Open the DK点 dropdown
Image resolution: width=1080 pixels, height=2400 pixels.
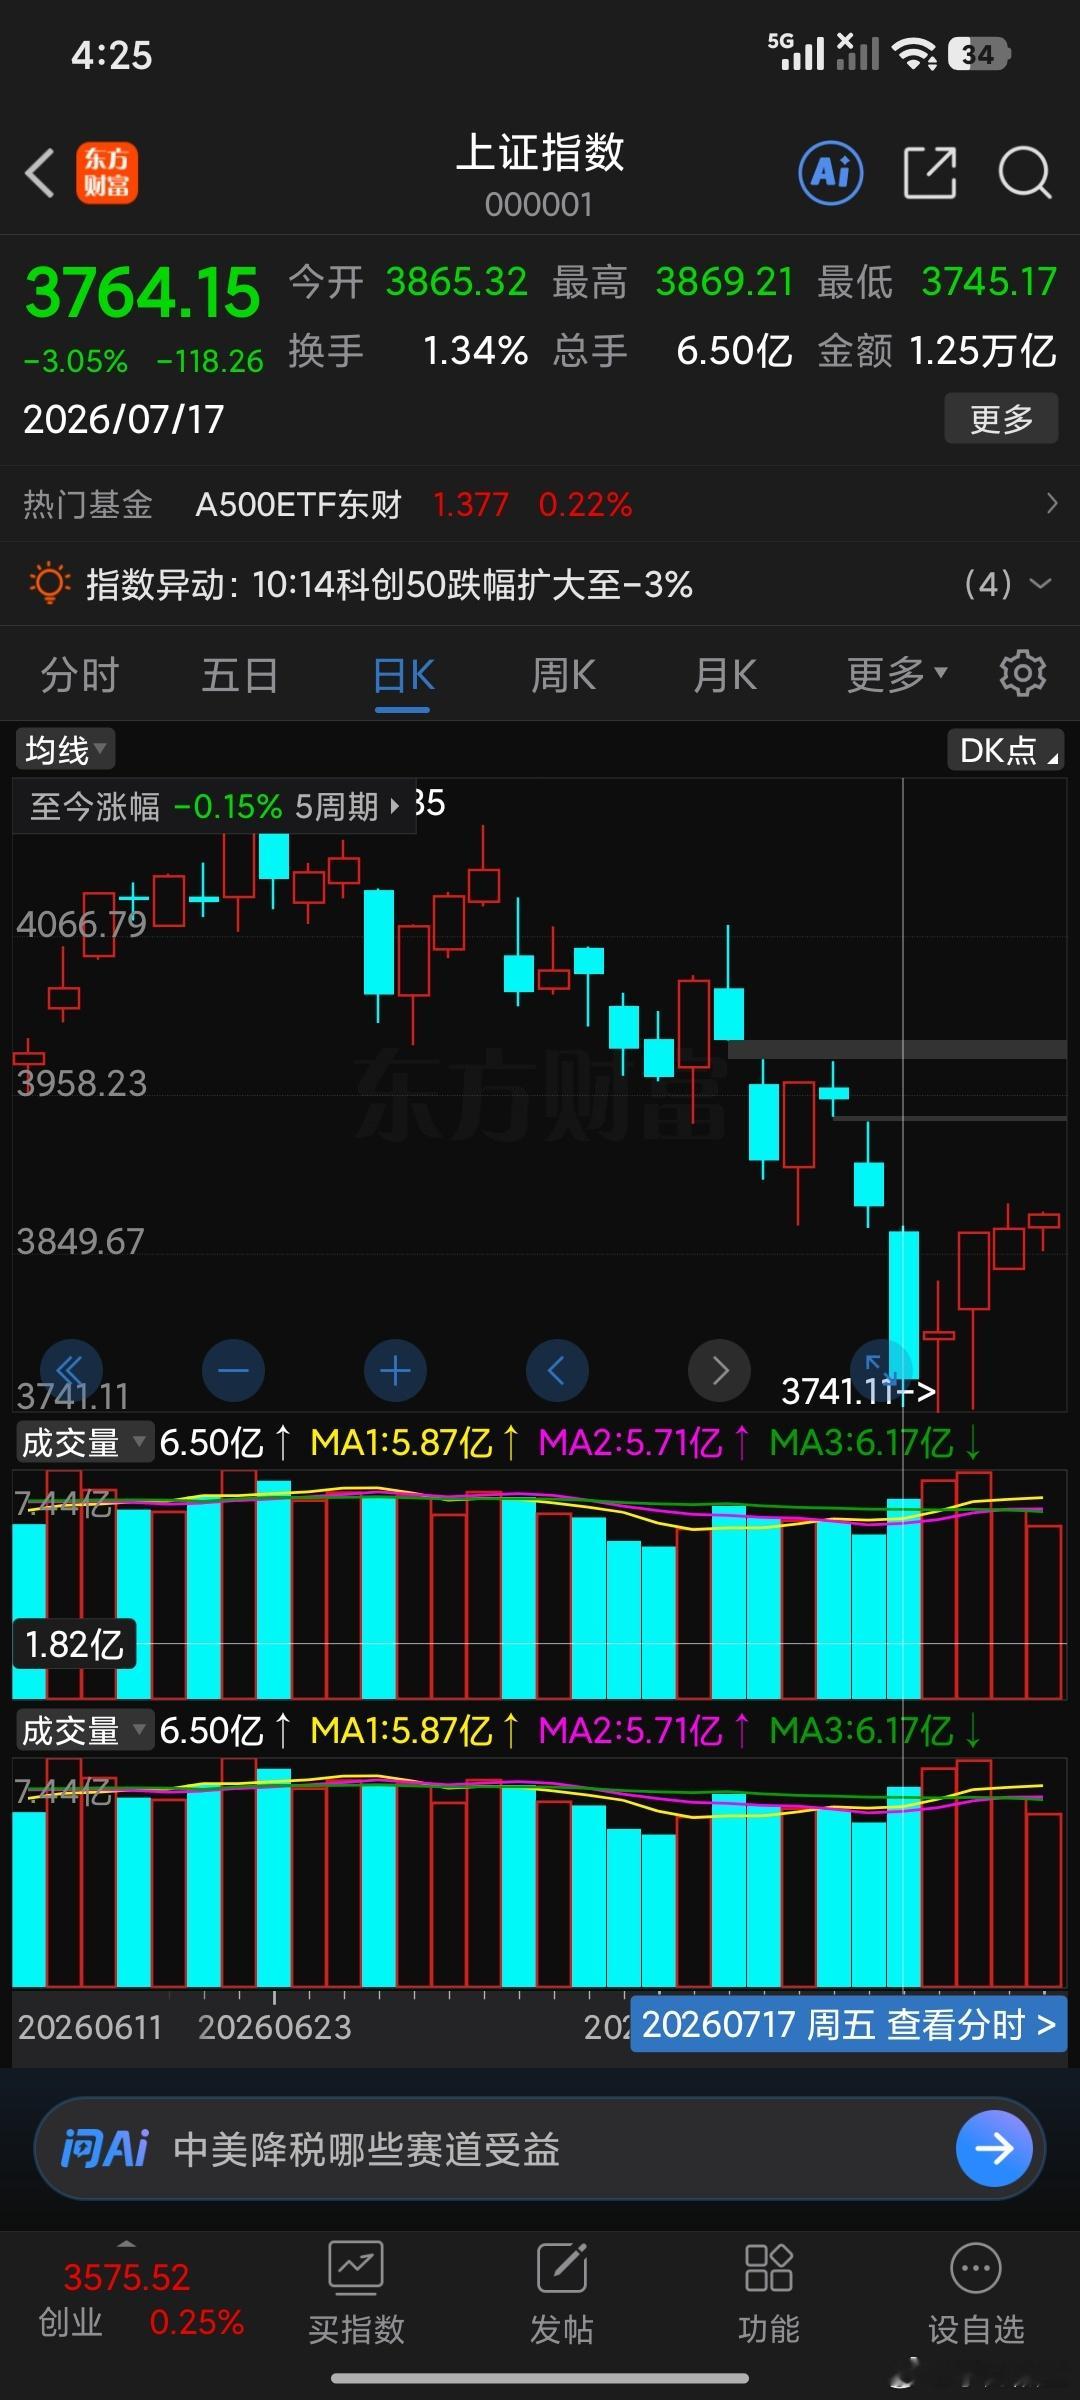[1005, 749]
